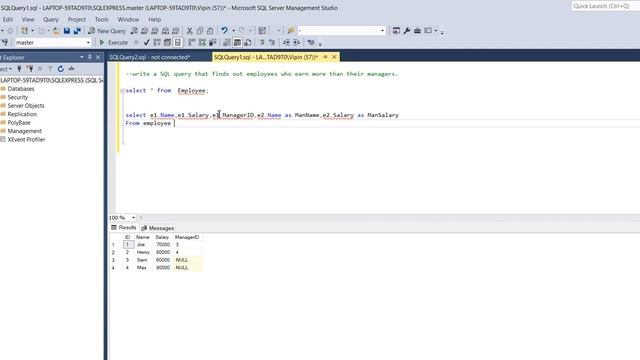This screenshot has height=360, width=640.
Task: Click the Quick Launch search box
Action: [x=605, y=6]
